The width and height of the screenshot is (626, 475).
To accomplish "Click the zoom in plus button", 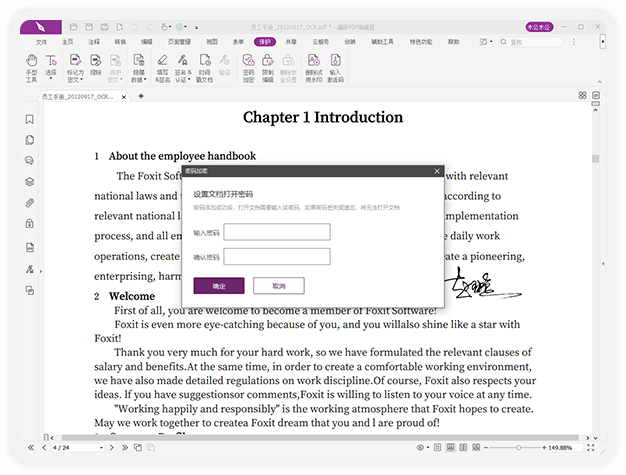I will (x=544, y=448).
